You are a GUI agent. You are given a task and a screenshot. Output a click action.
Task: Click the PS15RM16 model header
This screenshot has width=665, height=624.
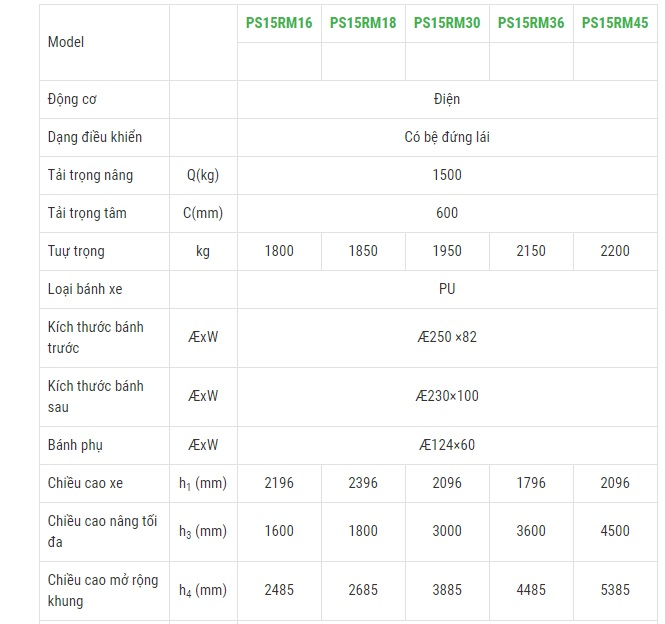279,23
